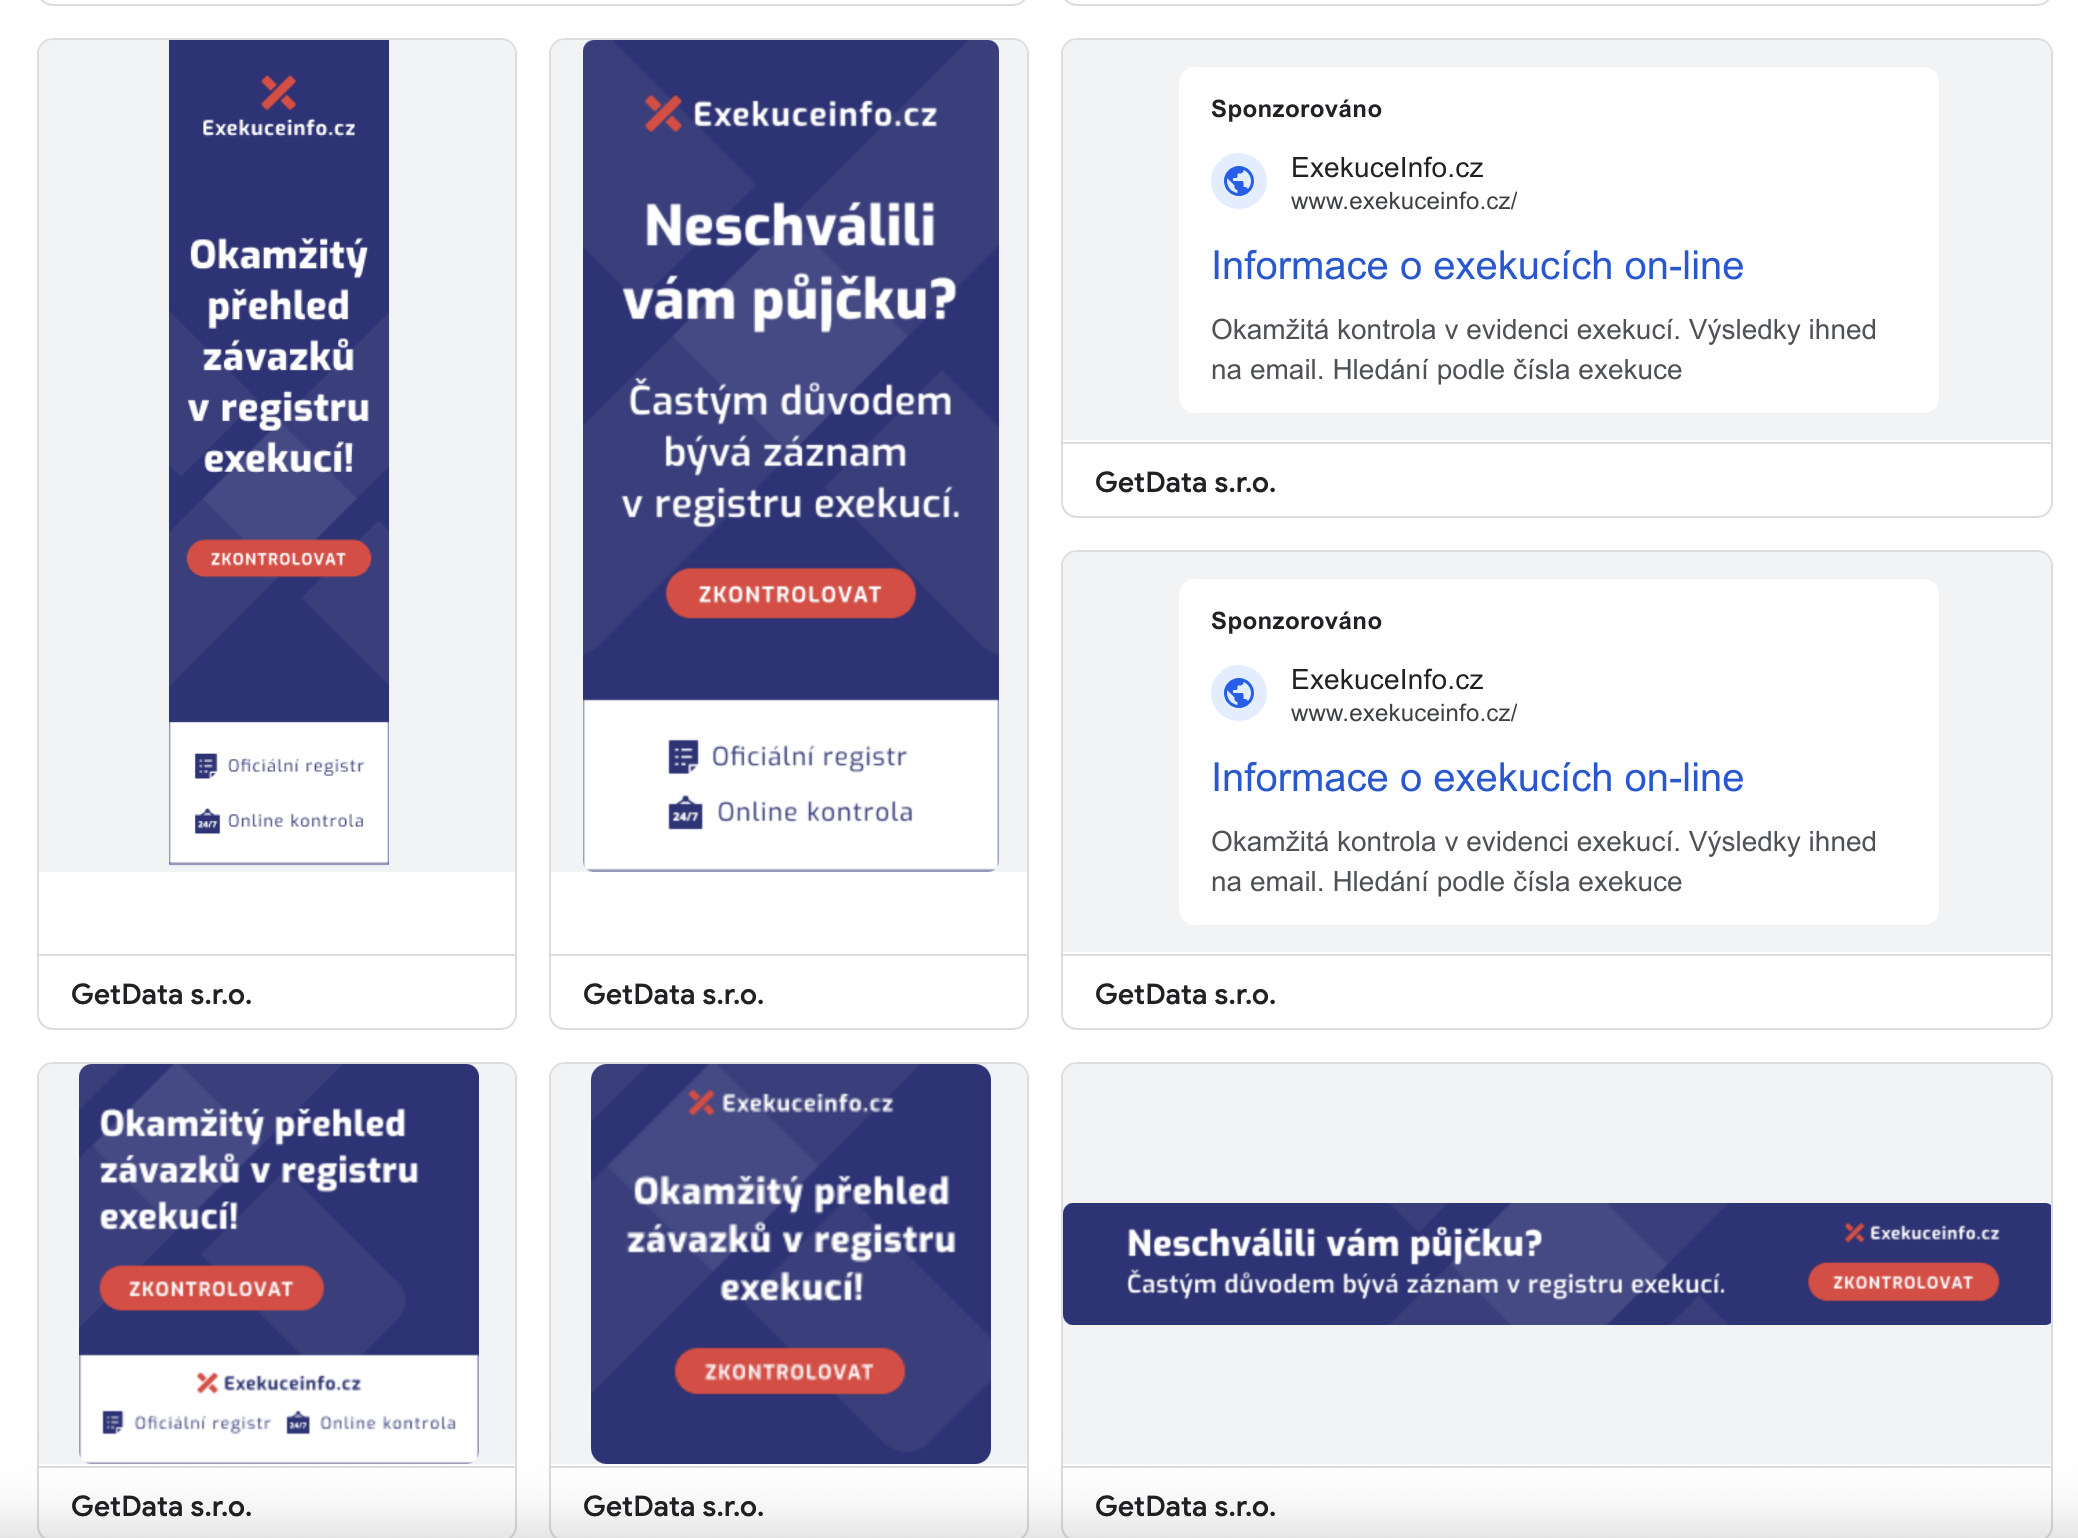Image resolution: width=2078 pixels, height=1538 pixels.
Task: Click the www.exekuceinfo.cz/ URL in the upper sponsored ad
Action: [x=1404, y=201]
